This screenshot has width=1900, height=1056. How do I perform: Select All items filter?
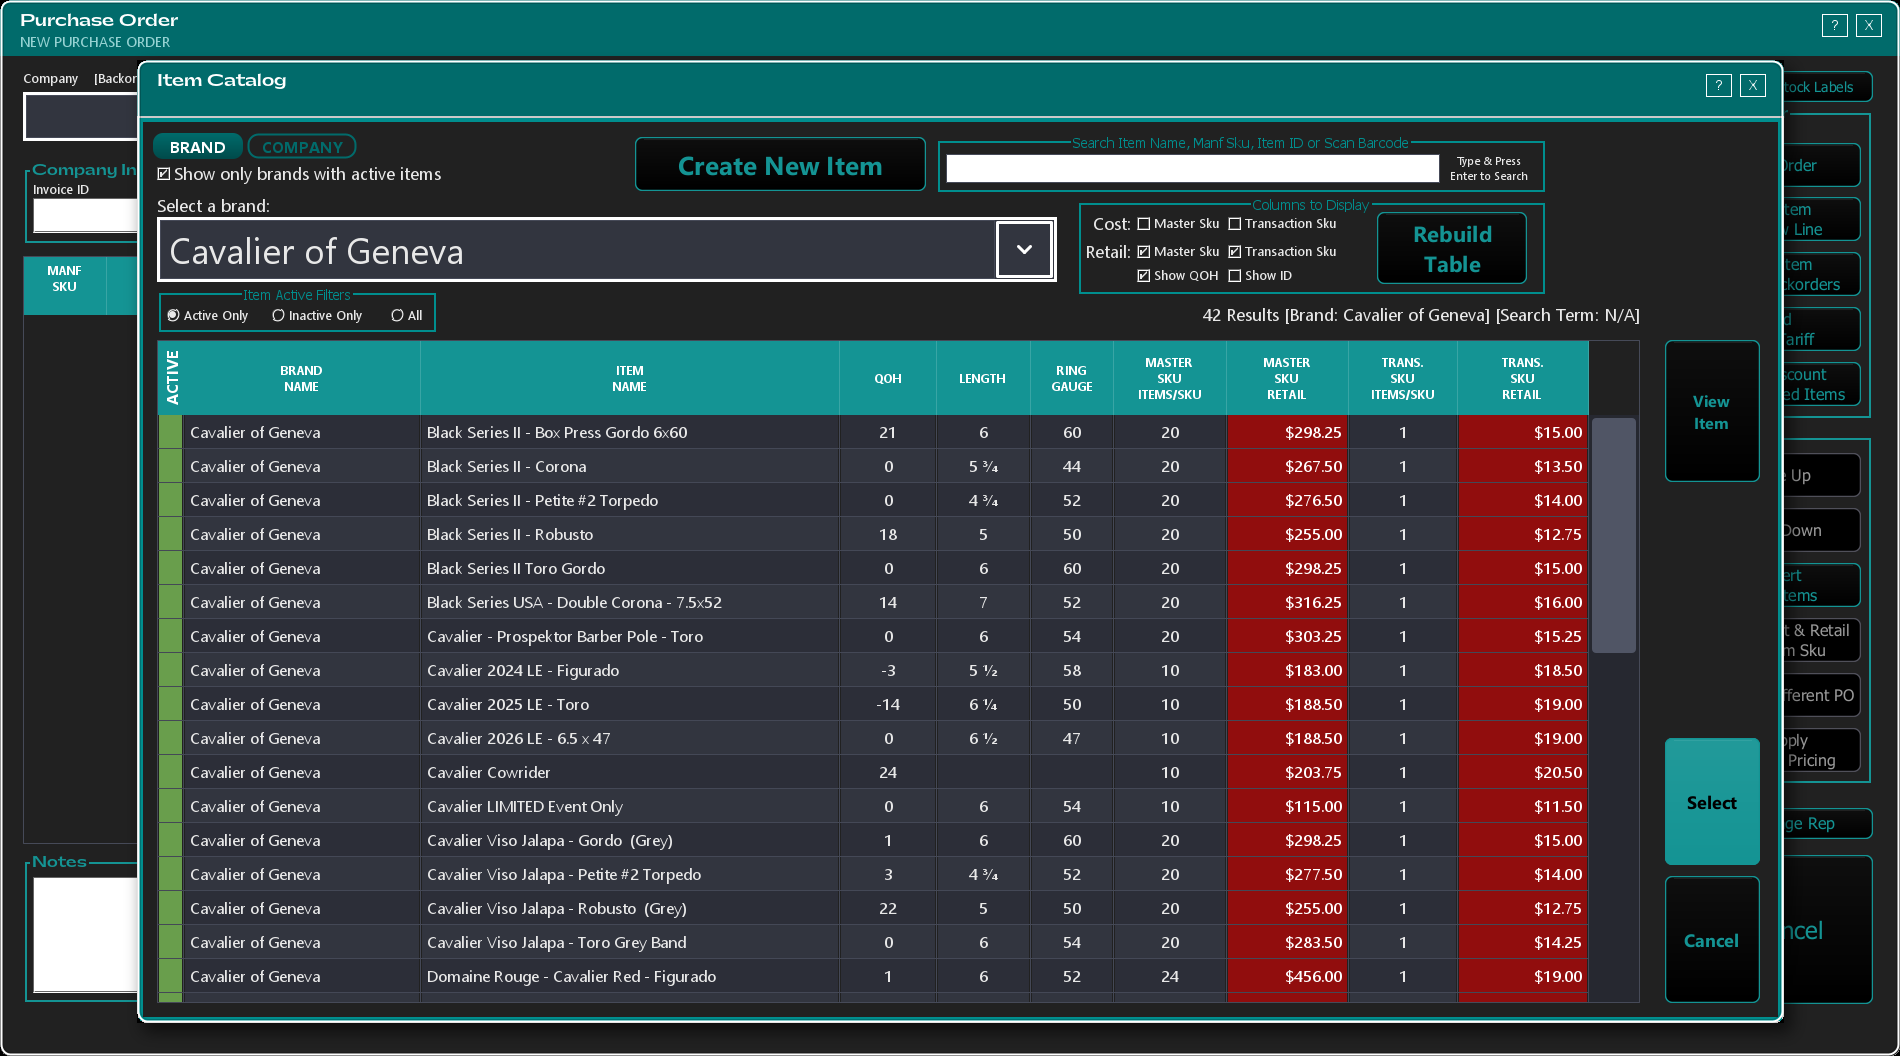click(398, 316)
